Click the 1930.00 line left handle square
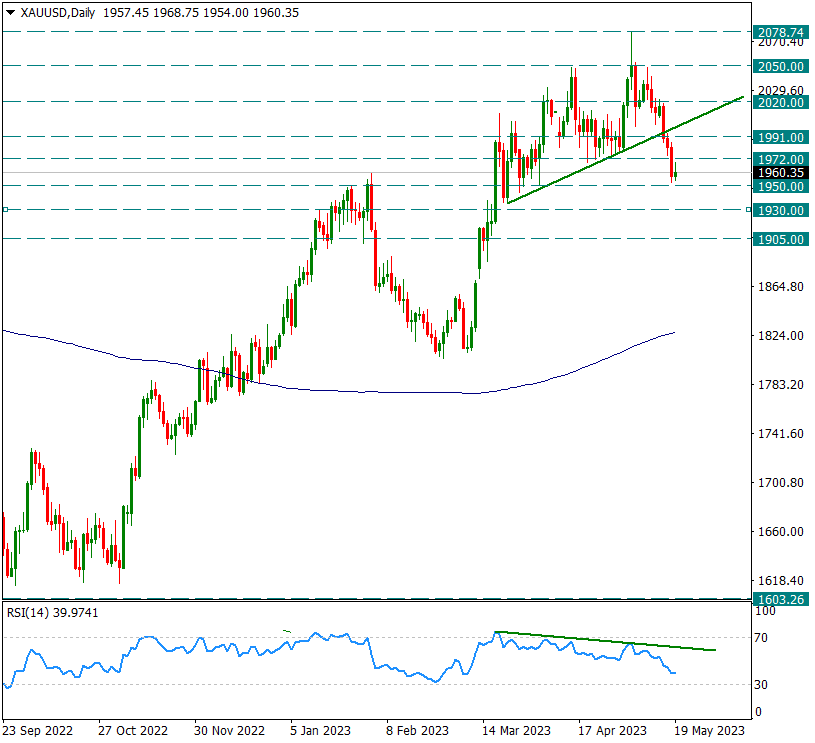This screenshot has width=815, height=743. tap(5, 210)
